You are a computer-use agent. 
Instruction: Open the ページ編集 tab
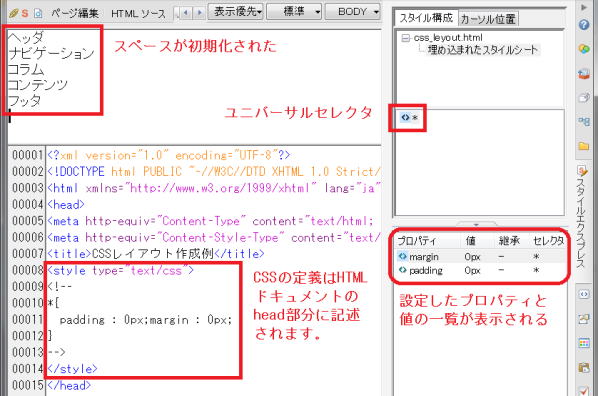[x=75, y=13]
